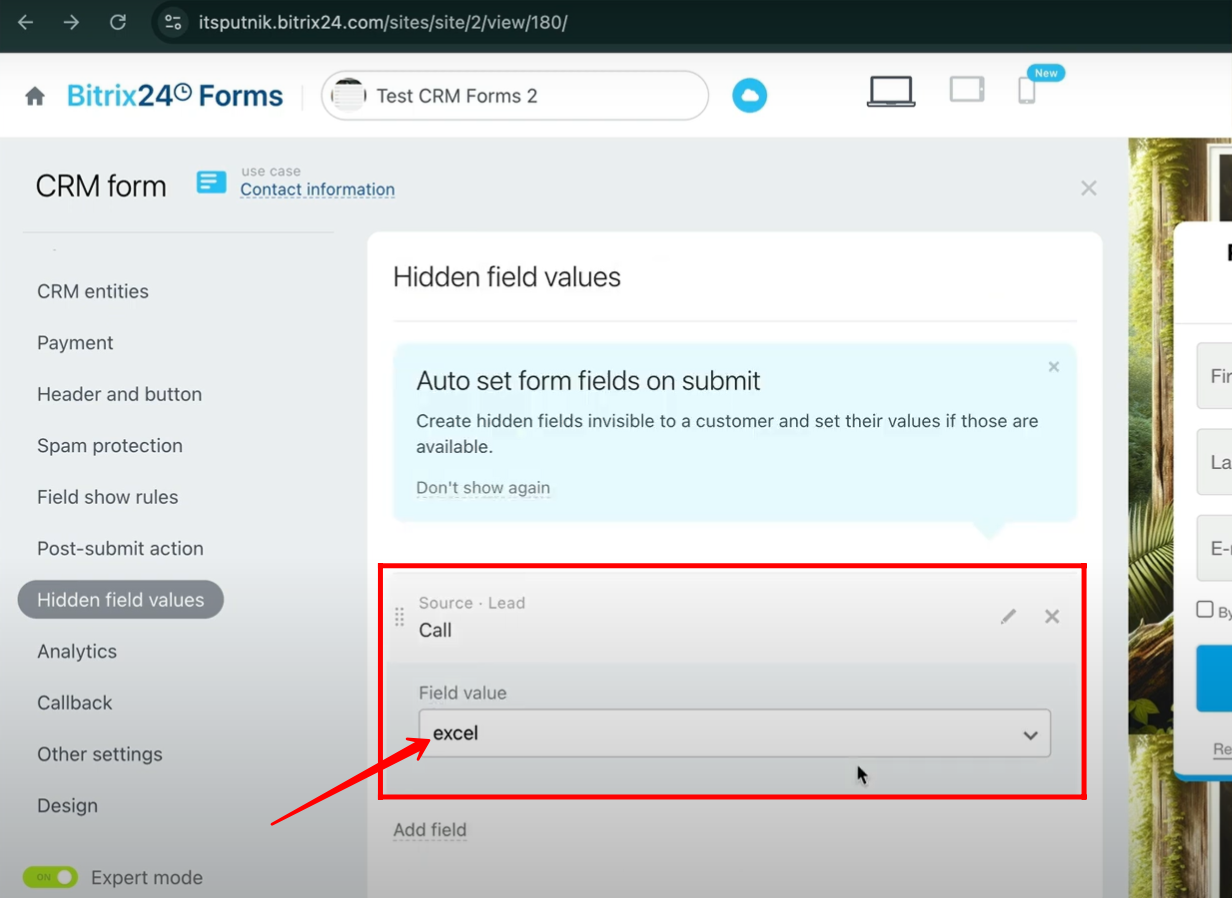Edit the Call field with pencil icon

pos(1008,616)
